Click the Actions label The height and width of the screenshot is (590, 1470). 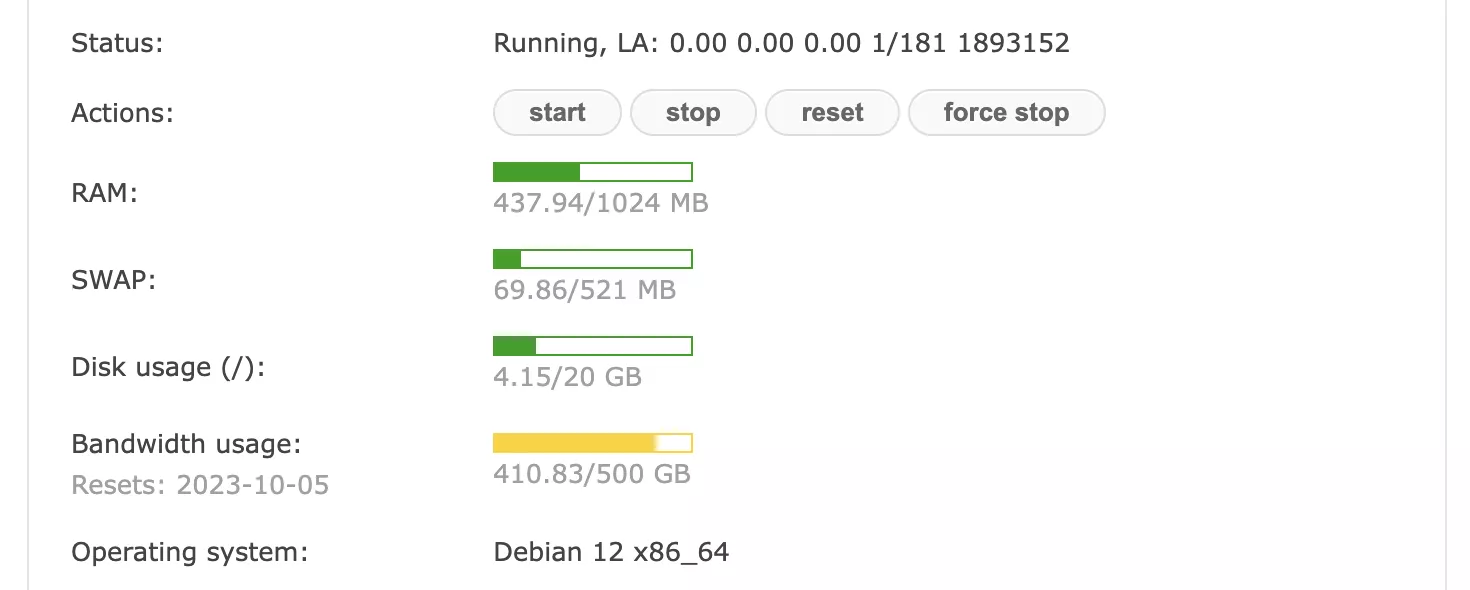tap(122, 113)
